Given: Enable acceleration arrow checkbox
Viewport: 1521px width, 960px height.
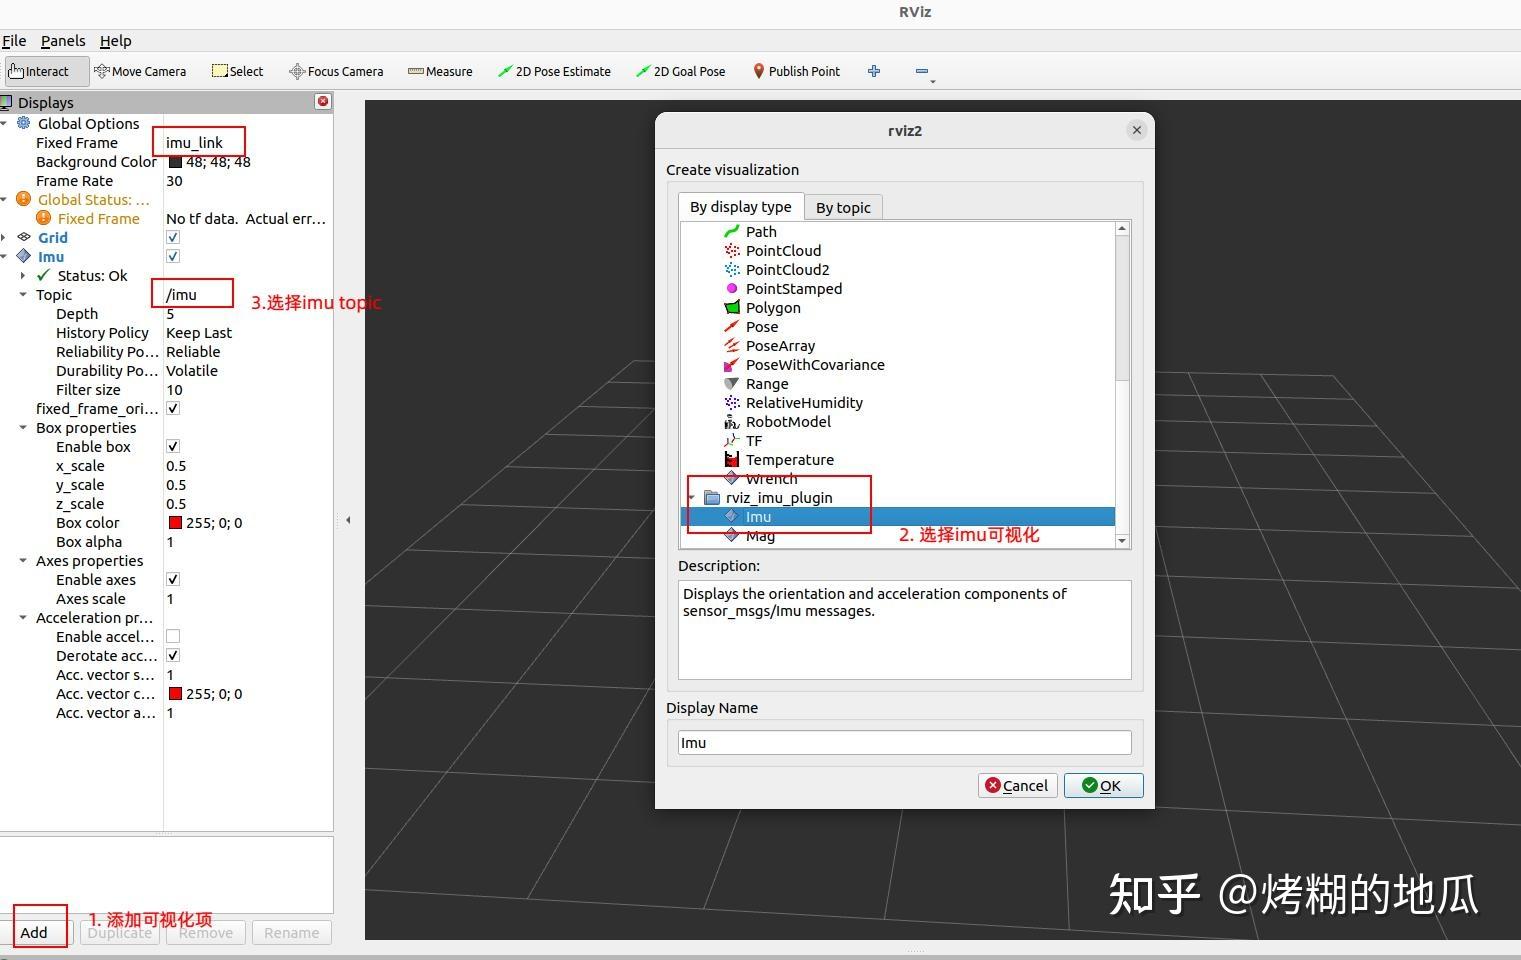Looking at the screenshot, I should (x=172, y=636).
